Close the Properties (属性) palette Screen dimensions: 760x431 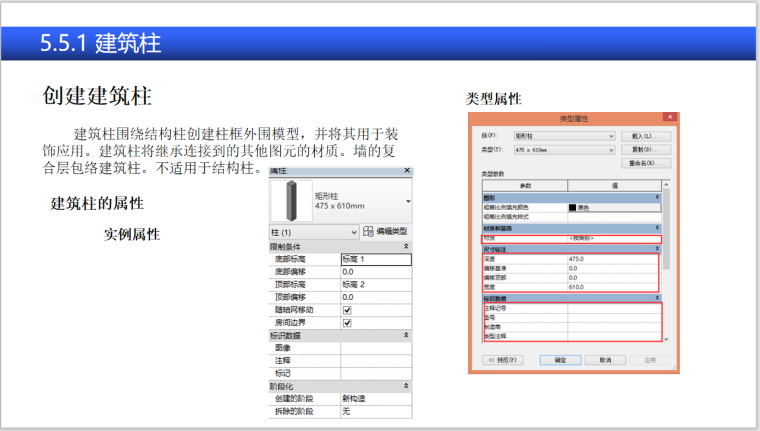(x=407, y=172)
